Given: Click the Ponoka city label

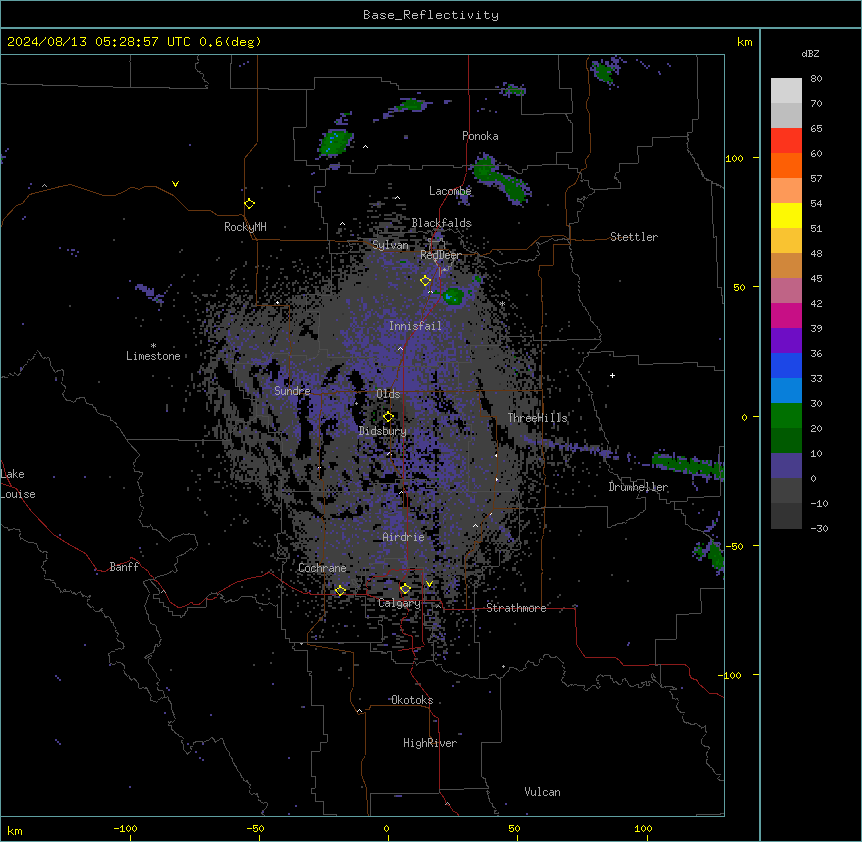Looking at the screenshot, I should coord(480,136).
